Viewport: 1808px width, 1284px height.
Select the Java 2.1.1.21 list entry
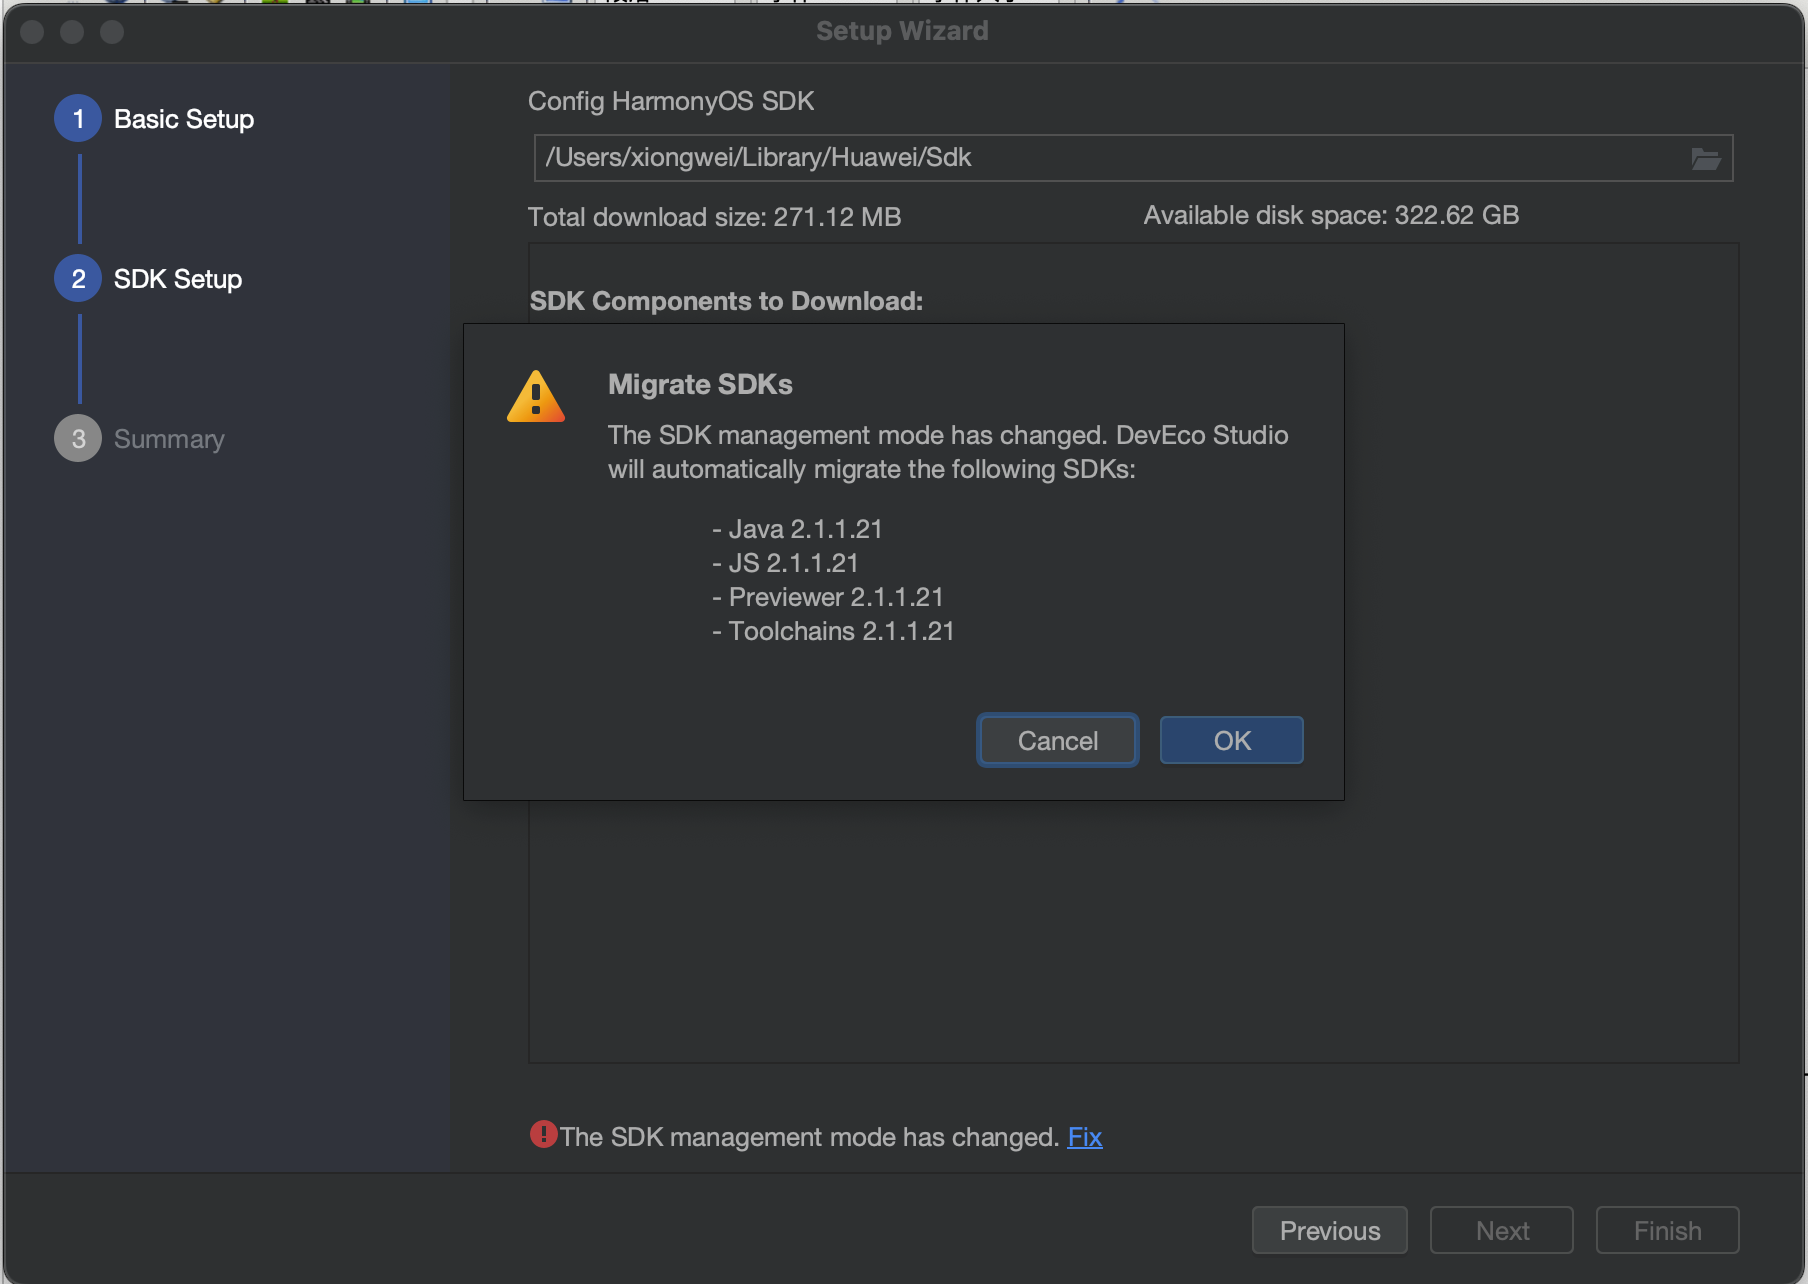tap(797, 529)
